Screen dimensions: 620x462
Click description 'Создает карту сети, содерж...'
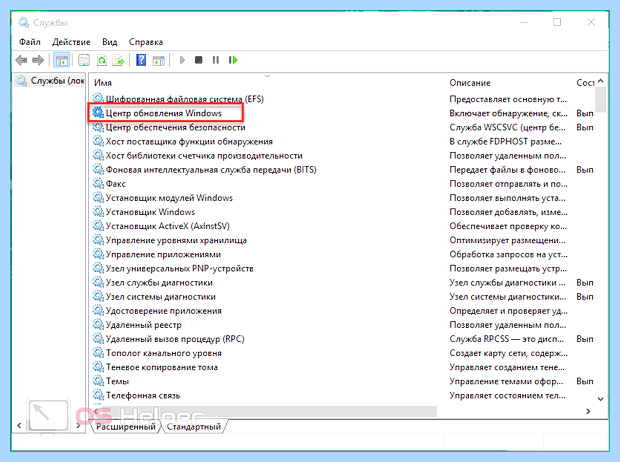pos(508,353)
